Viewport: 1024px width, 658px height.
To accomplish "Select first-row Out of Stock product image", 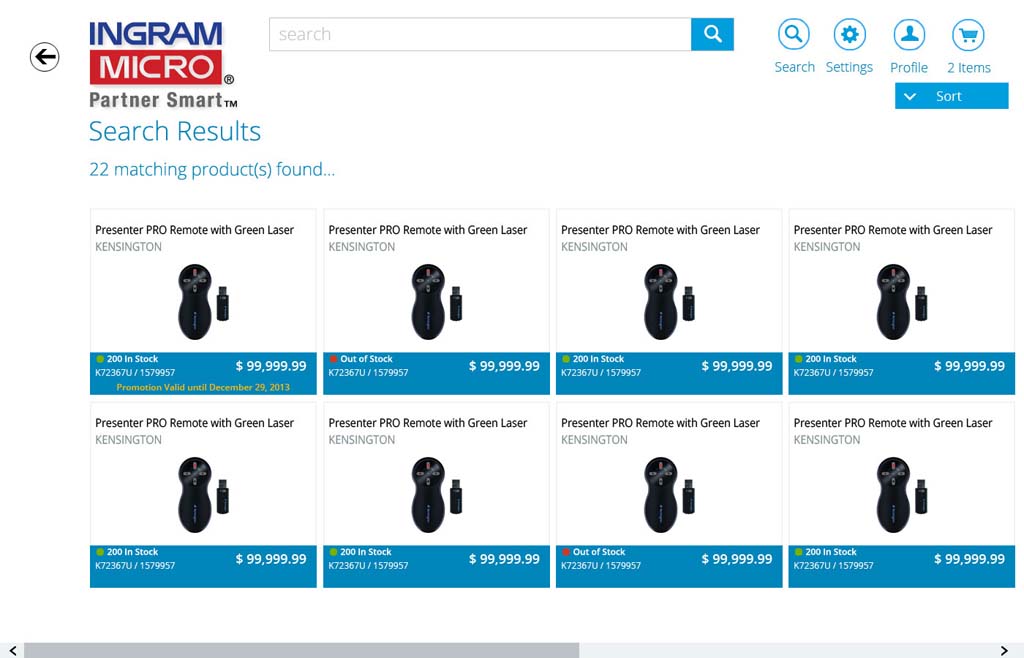I will 436,301.
